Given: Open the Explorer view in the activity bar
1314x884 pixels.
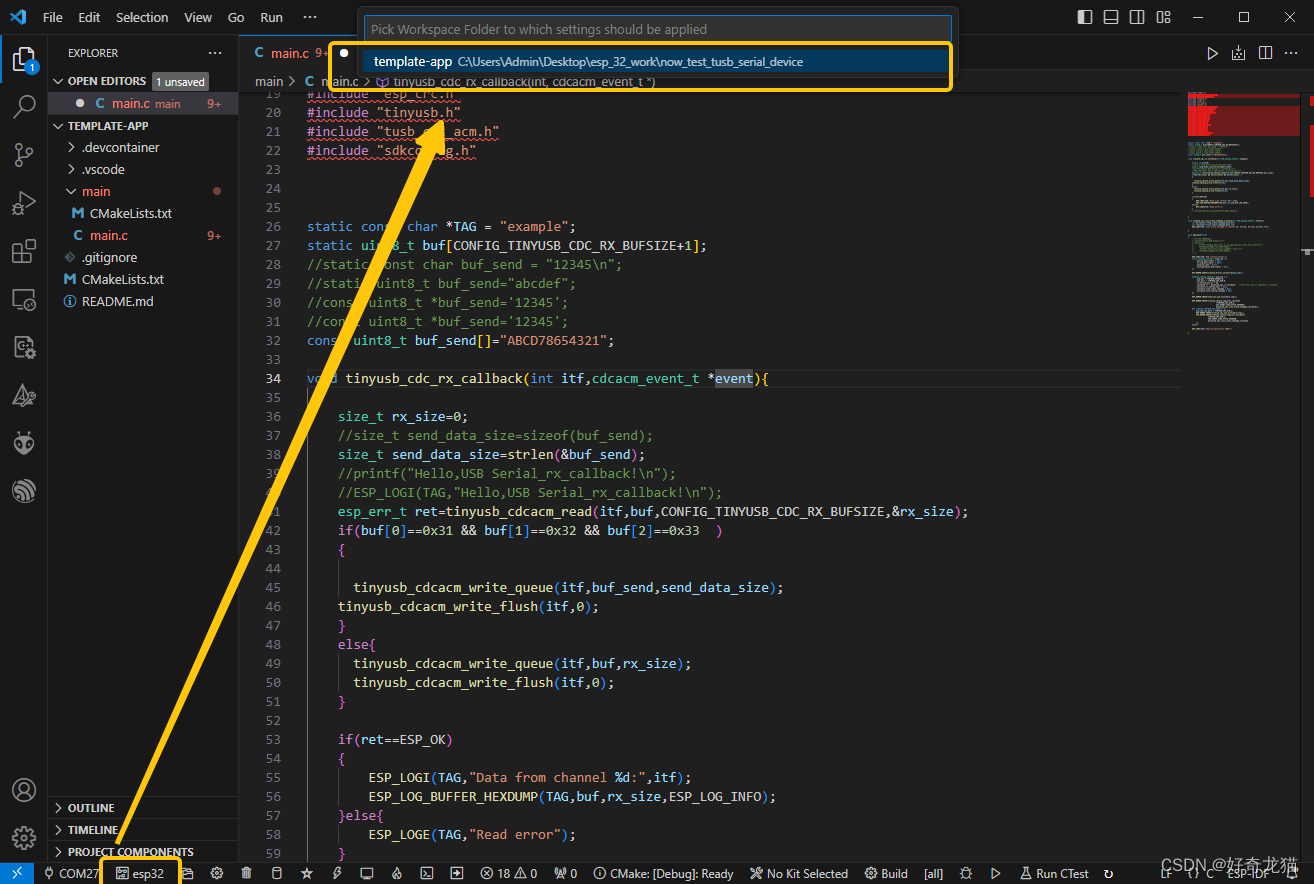Looking at the screenshot, I should 24,60.
